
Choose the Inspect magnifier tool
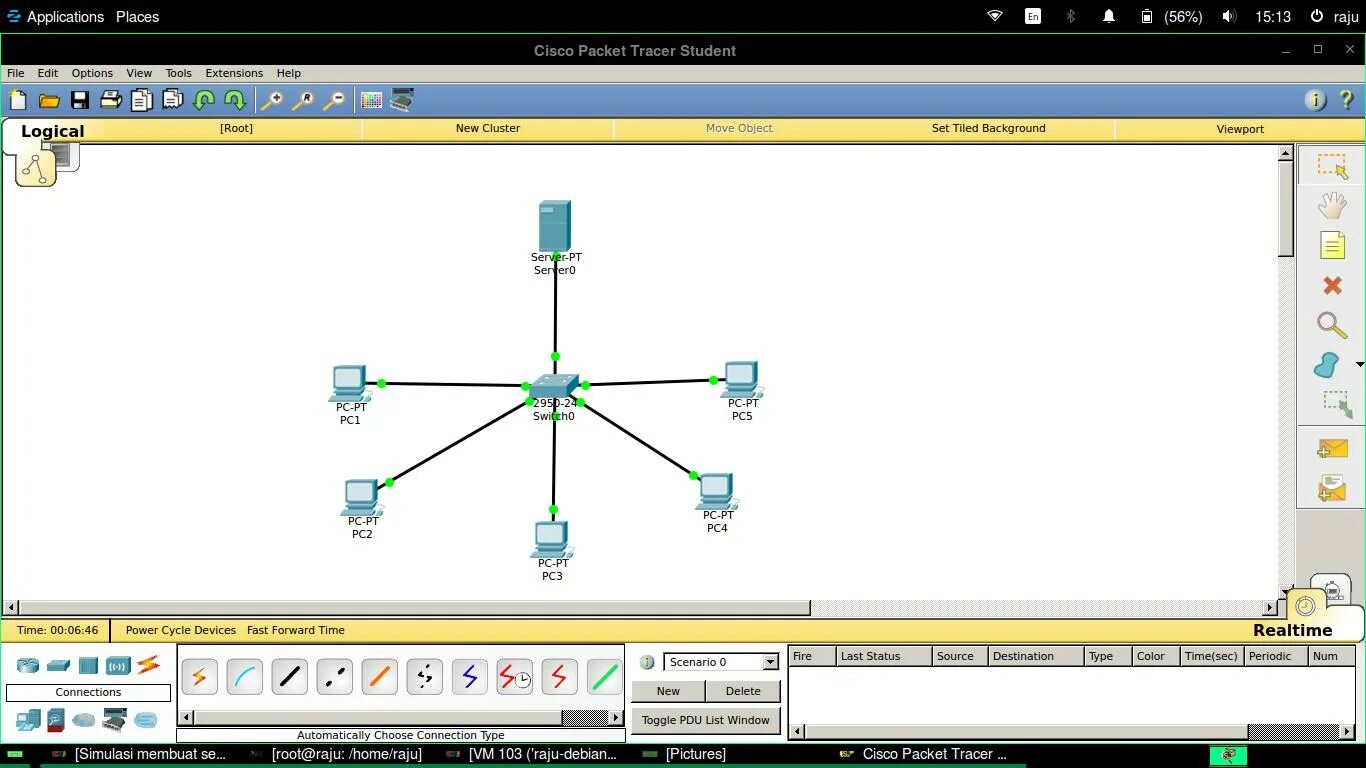1332,325
